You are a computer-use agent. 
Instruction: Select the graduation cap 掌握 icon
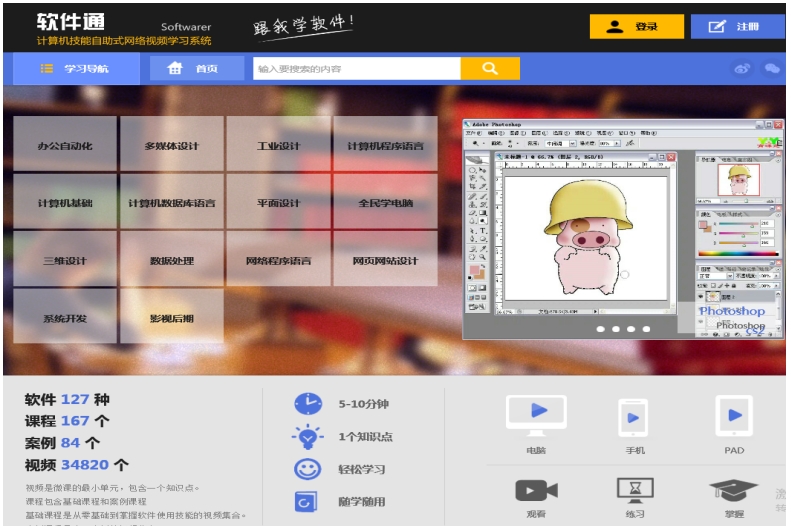point(734,490)
